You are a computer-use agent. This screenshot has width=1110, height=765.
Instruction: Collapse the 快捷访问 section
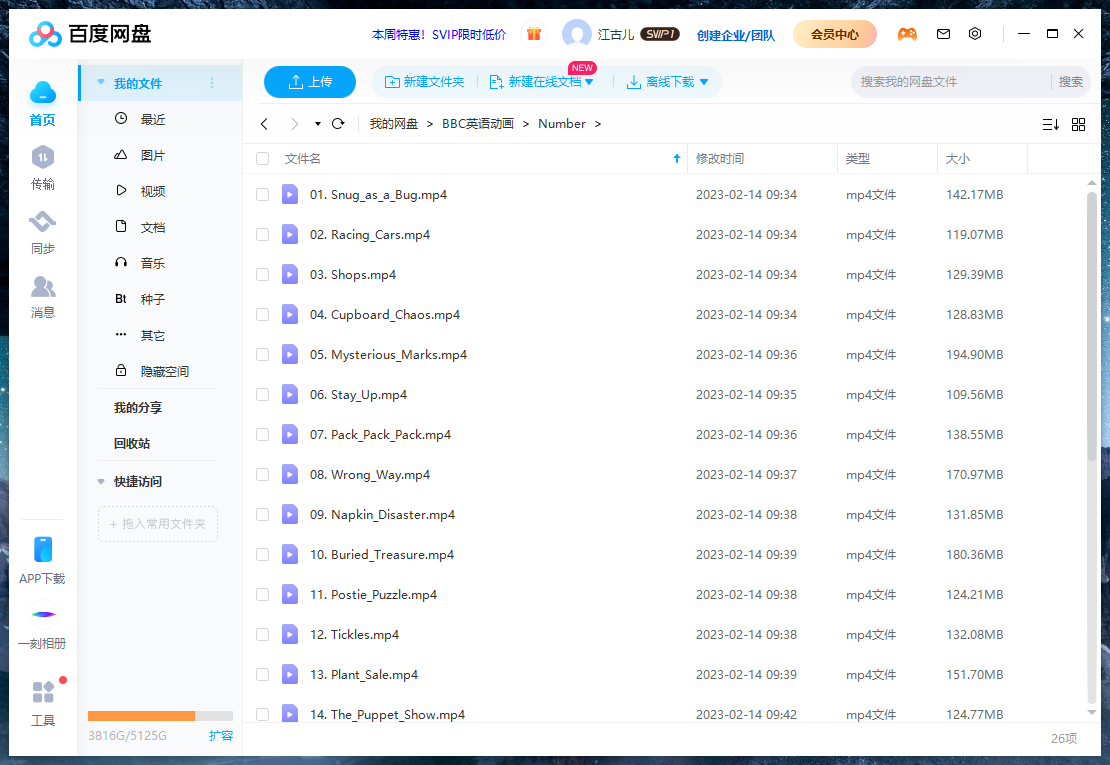click(101, 482)
